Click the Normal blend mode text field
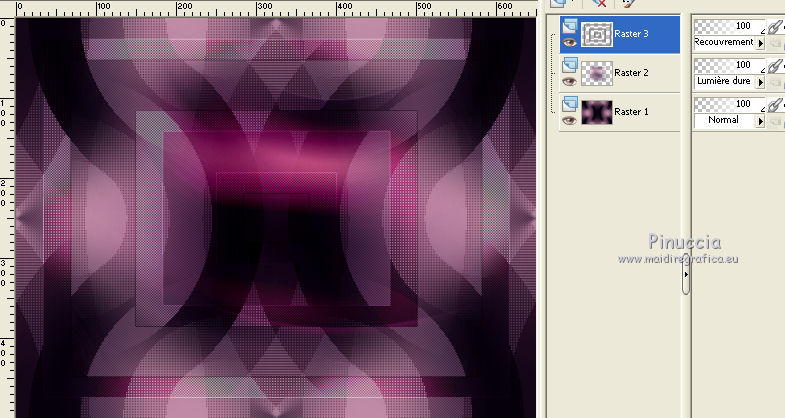Screen dimensions: 785x418 [724, 120]
